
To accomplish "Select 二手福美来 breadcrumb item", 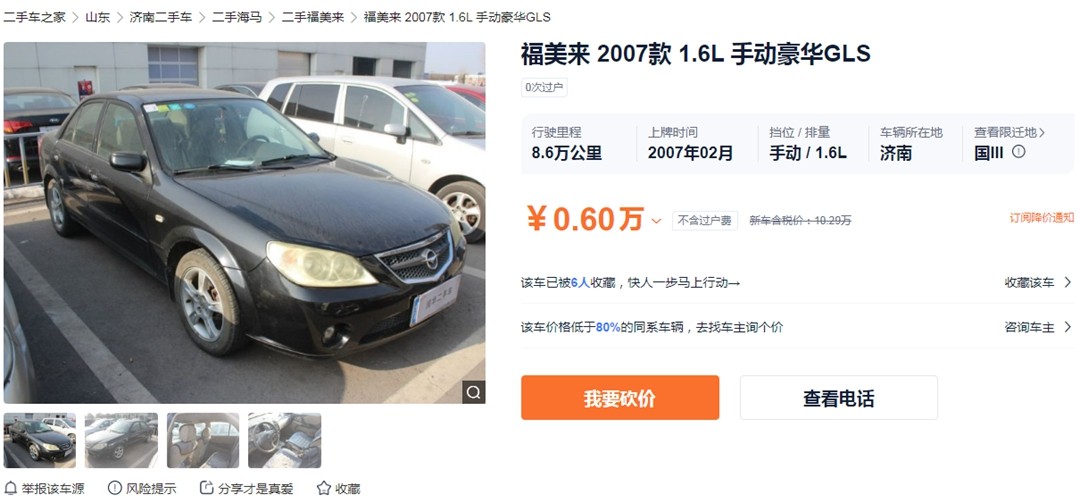I will point(313,17).
